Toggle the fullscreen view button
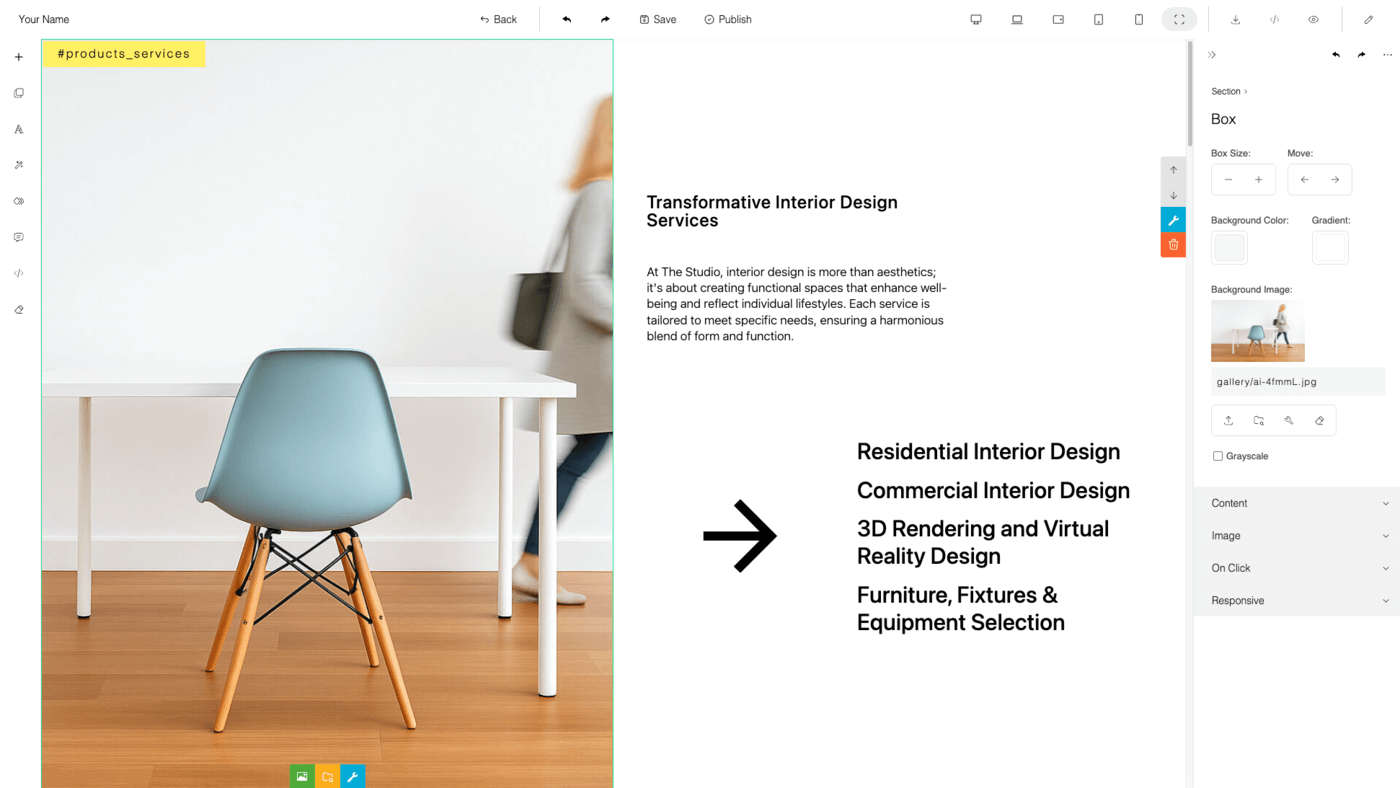This screenshot has width=1400, height=788. (1179, 19)
